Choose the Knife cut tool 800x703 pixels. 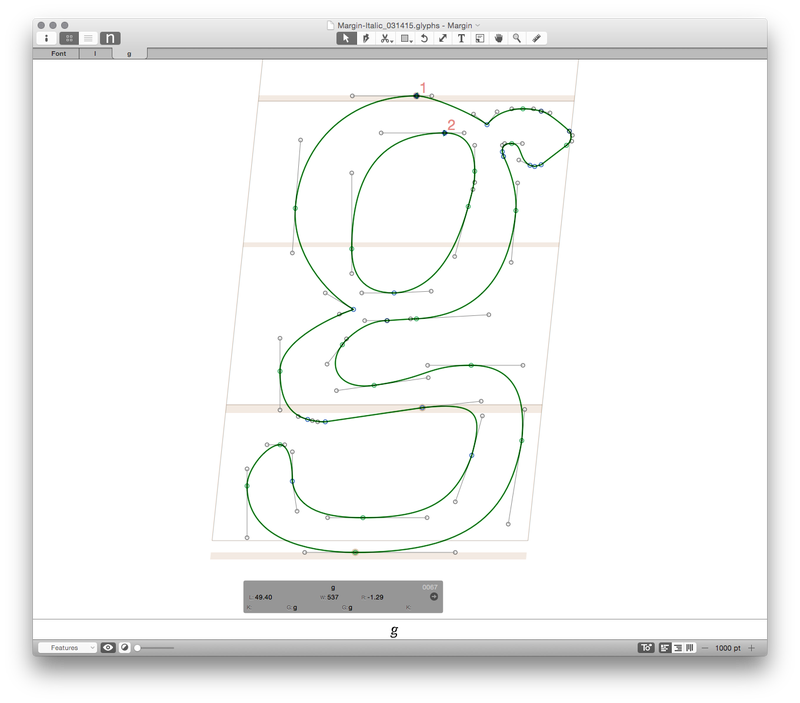click(x=384, y=38)
